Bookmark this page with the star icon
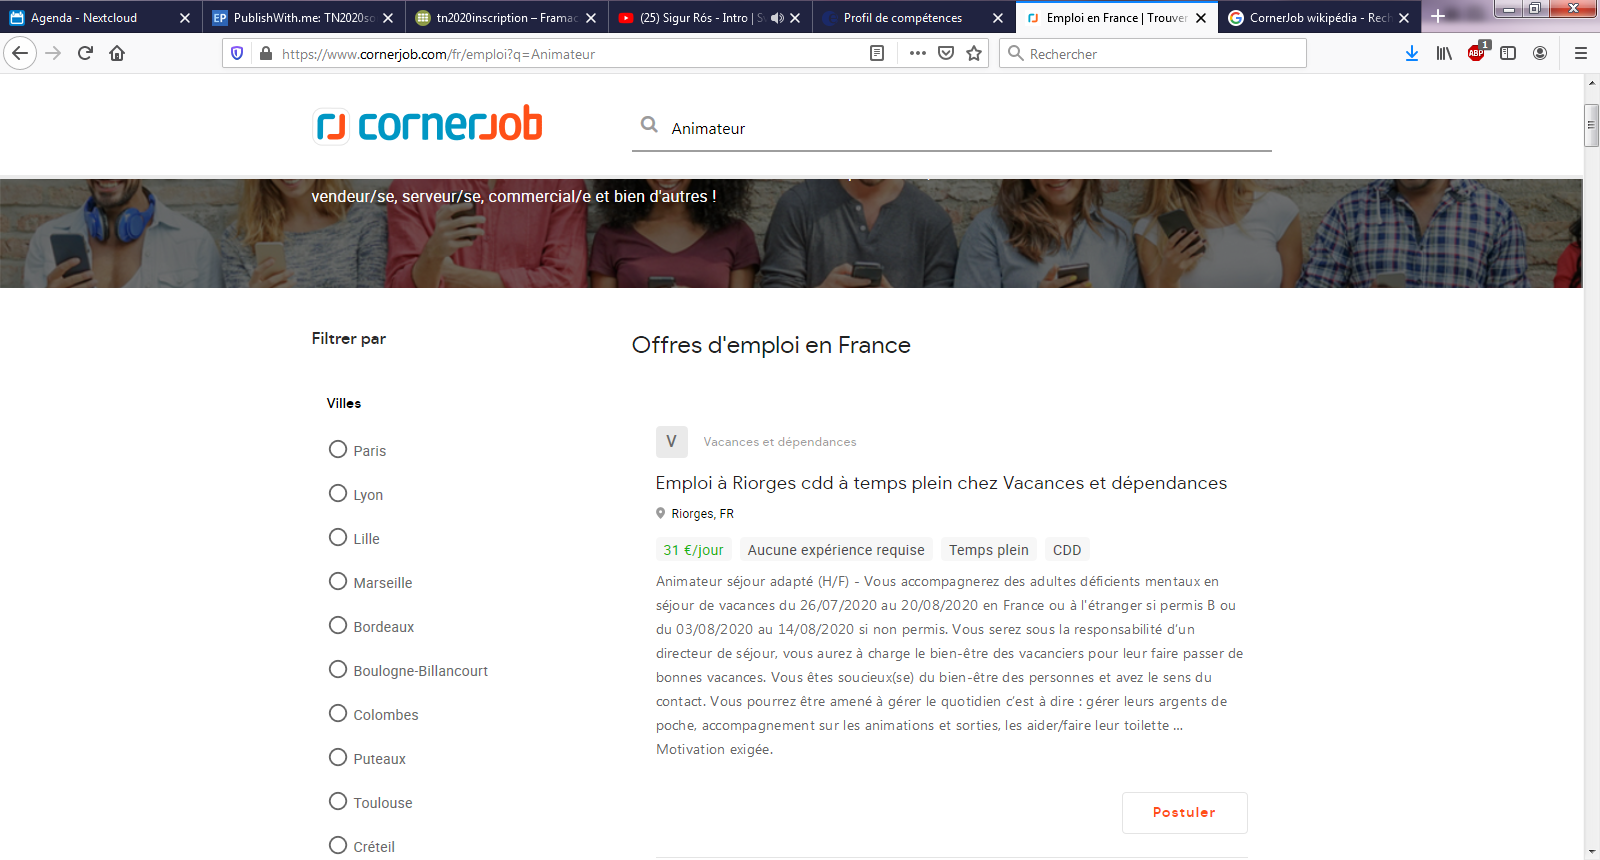This screenshot has width=1600, height=860. click(974, 54)
